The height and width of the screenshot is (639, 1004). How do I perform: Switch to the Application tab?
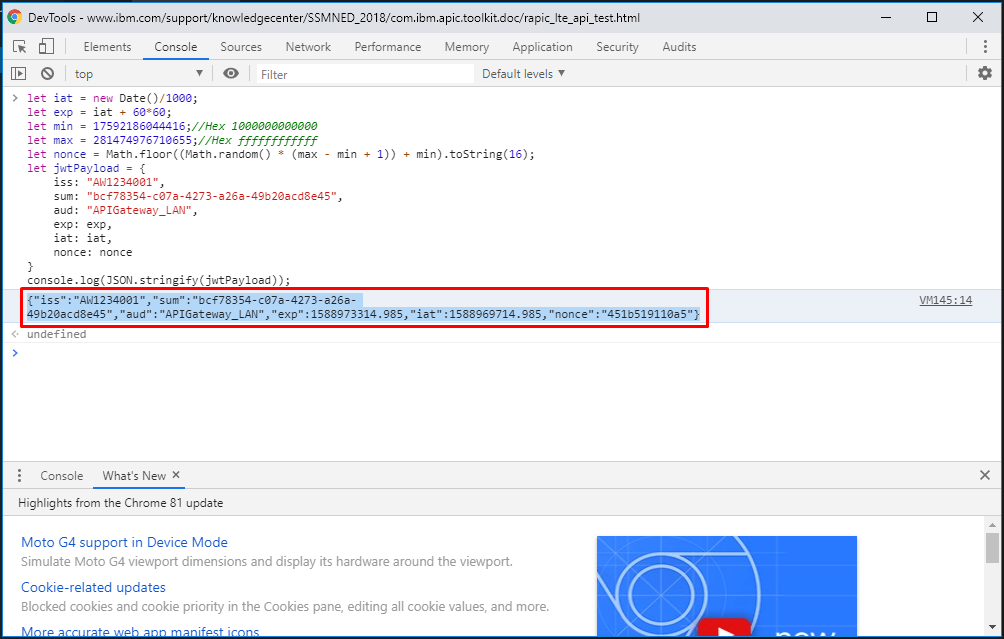(542, 46)
